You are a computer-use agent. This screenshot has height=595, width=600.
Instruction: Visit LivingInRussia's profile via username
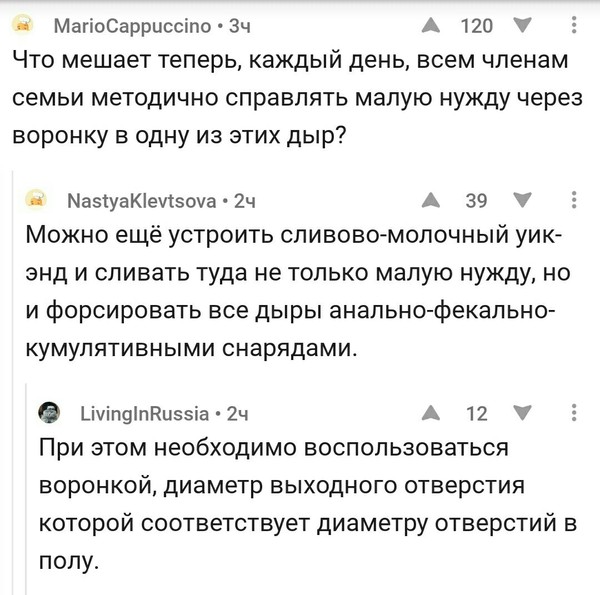coord(144,413)
